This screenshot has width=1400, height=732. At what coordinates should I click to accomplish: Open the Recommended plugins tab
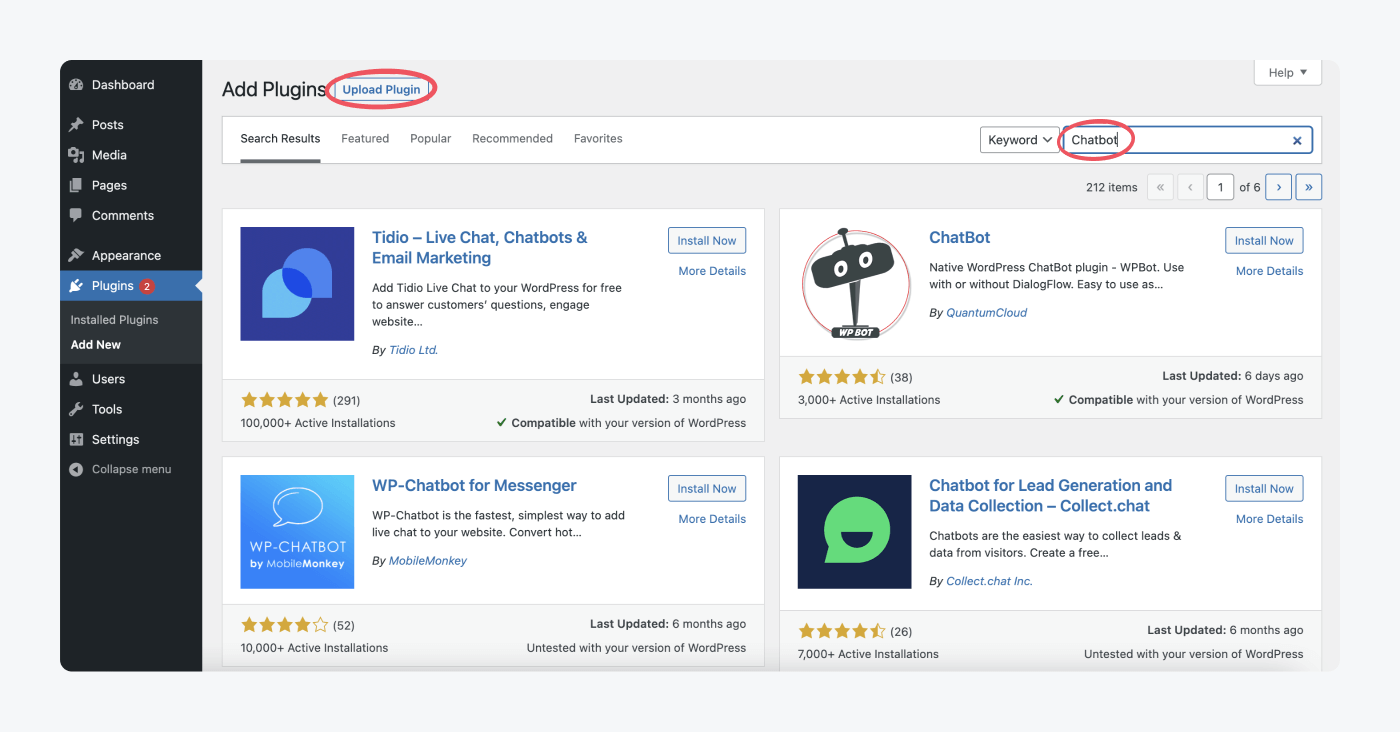tap(512, 138)
